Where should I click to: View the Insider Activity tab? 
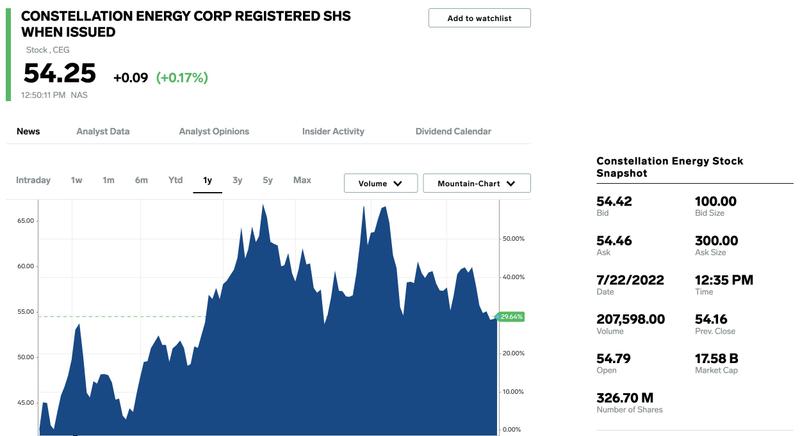[333, 131]
